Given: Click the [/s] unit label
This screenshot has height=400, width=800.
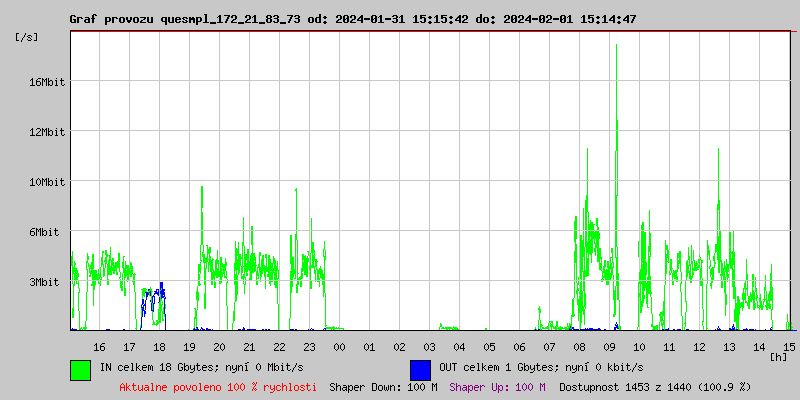Looking at the screenshot, I should tap(27, 37).
